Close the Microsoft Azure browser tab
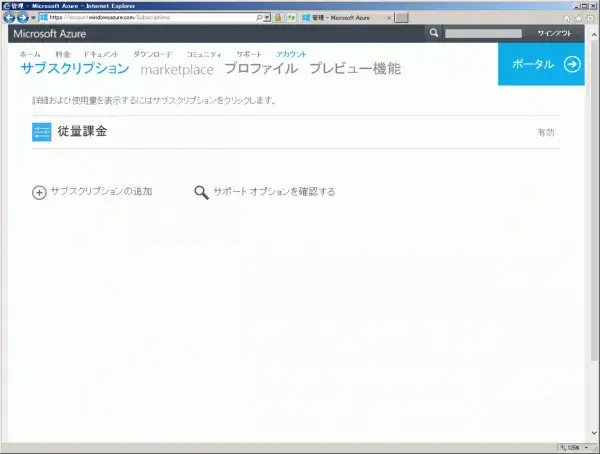This screenshot has width=600, height=454. coord(389,18)
